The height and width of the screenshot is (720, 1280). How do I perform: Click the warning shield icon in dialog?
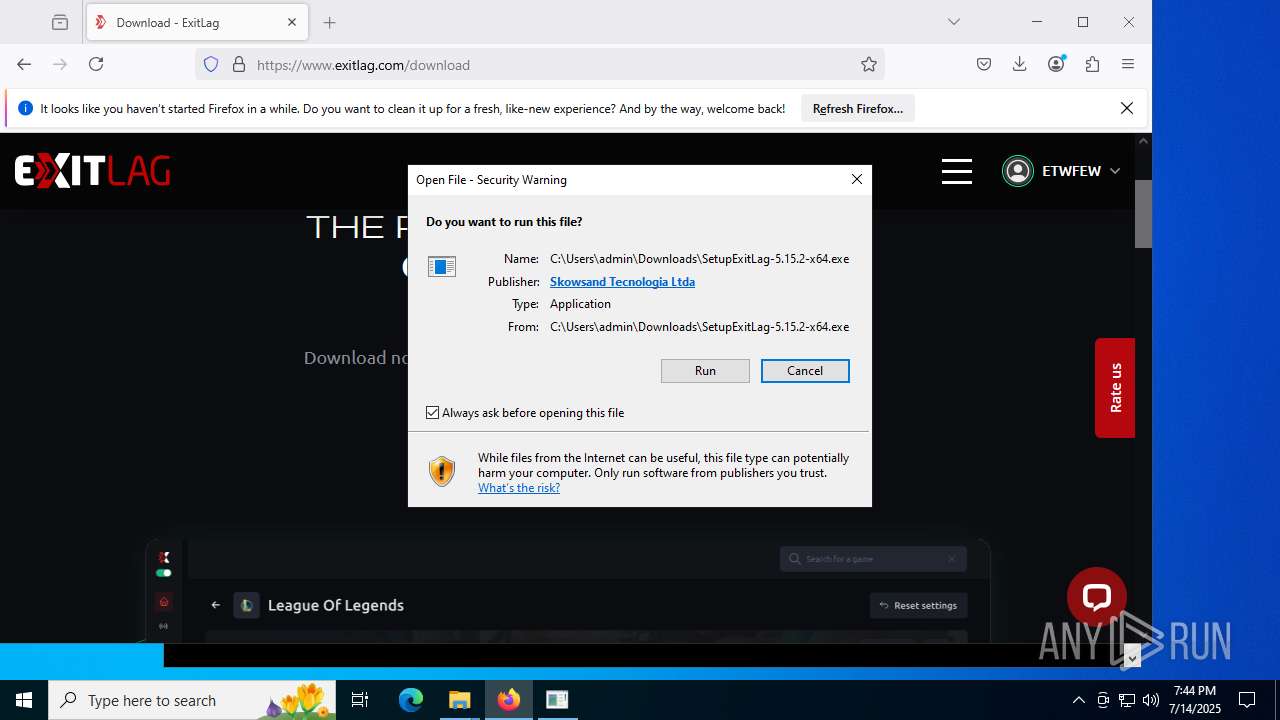pos(442,471)
